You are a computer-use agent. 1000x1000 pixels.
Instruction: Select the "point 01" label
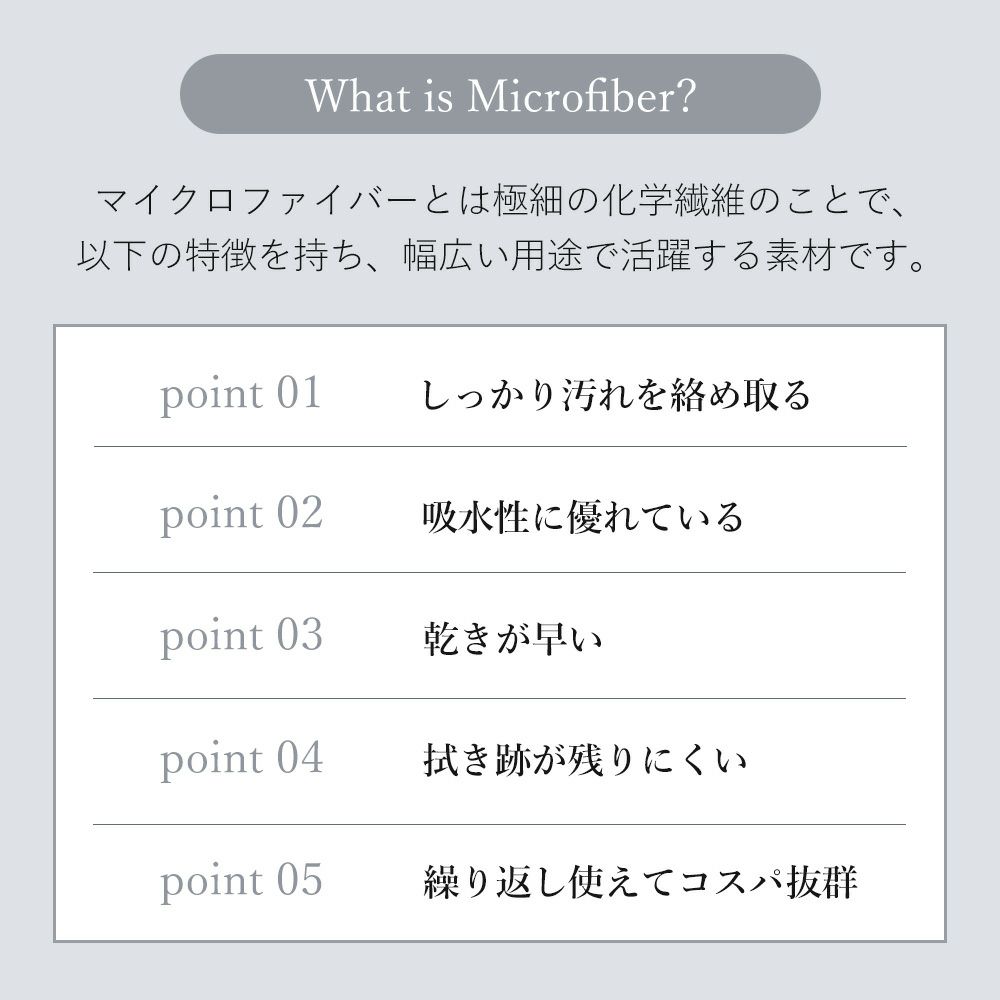(x=241, y=393)
